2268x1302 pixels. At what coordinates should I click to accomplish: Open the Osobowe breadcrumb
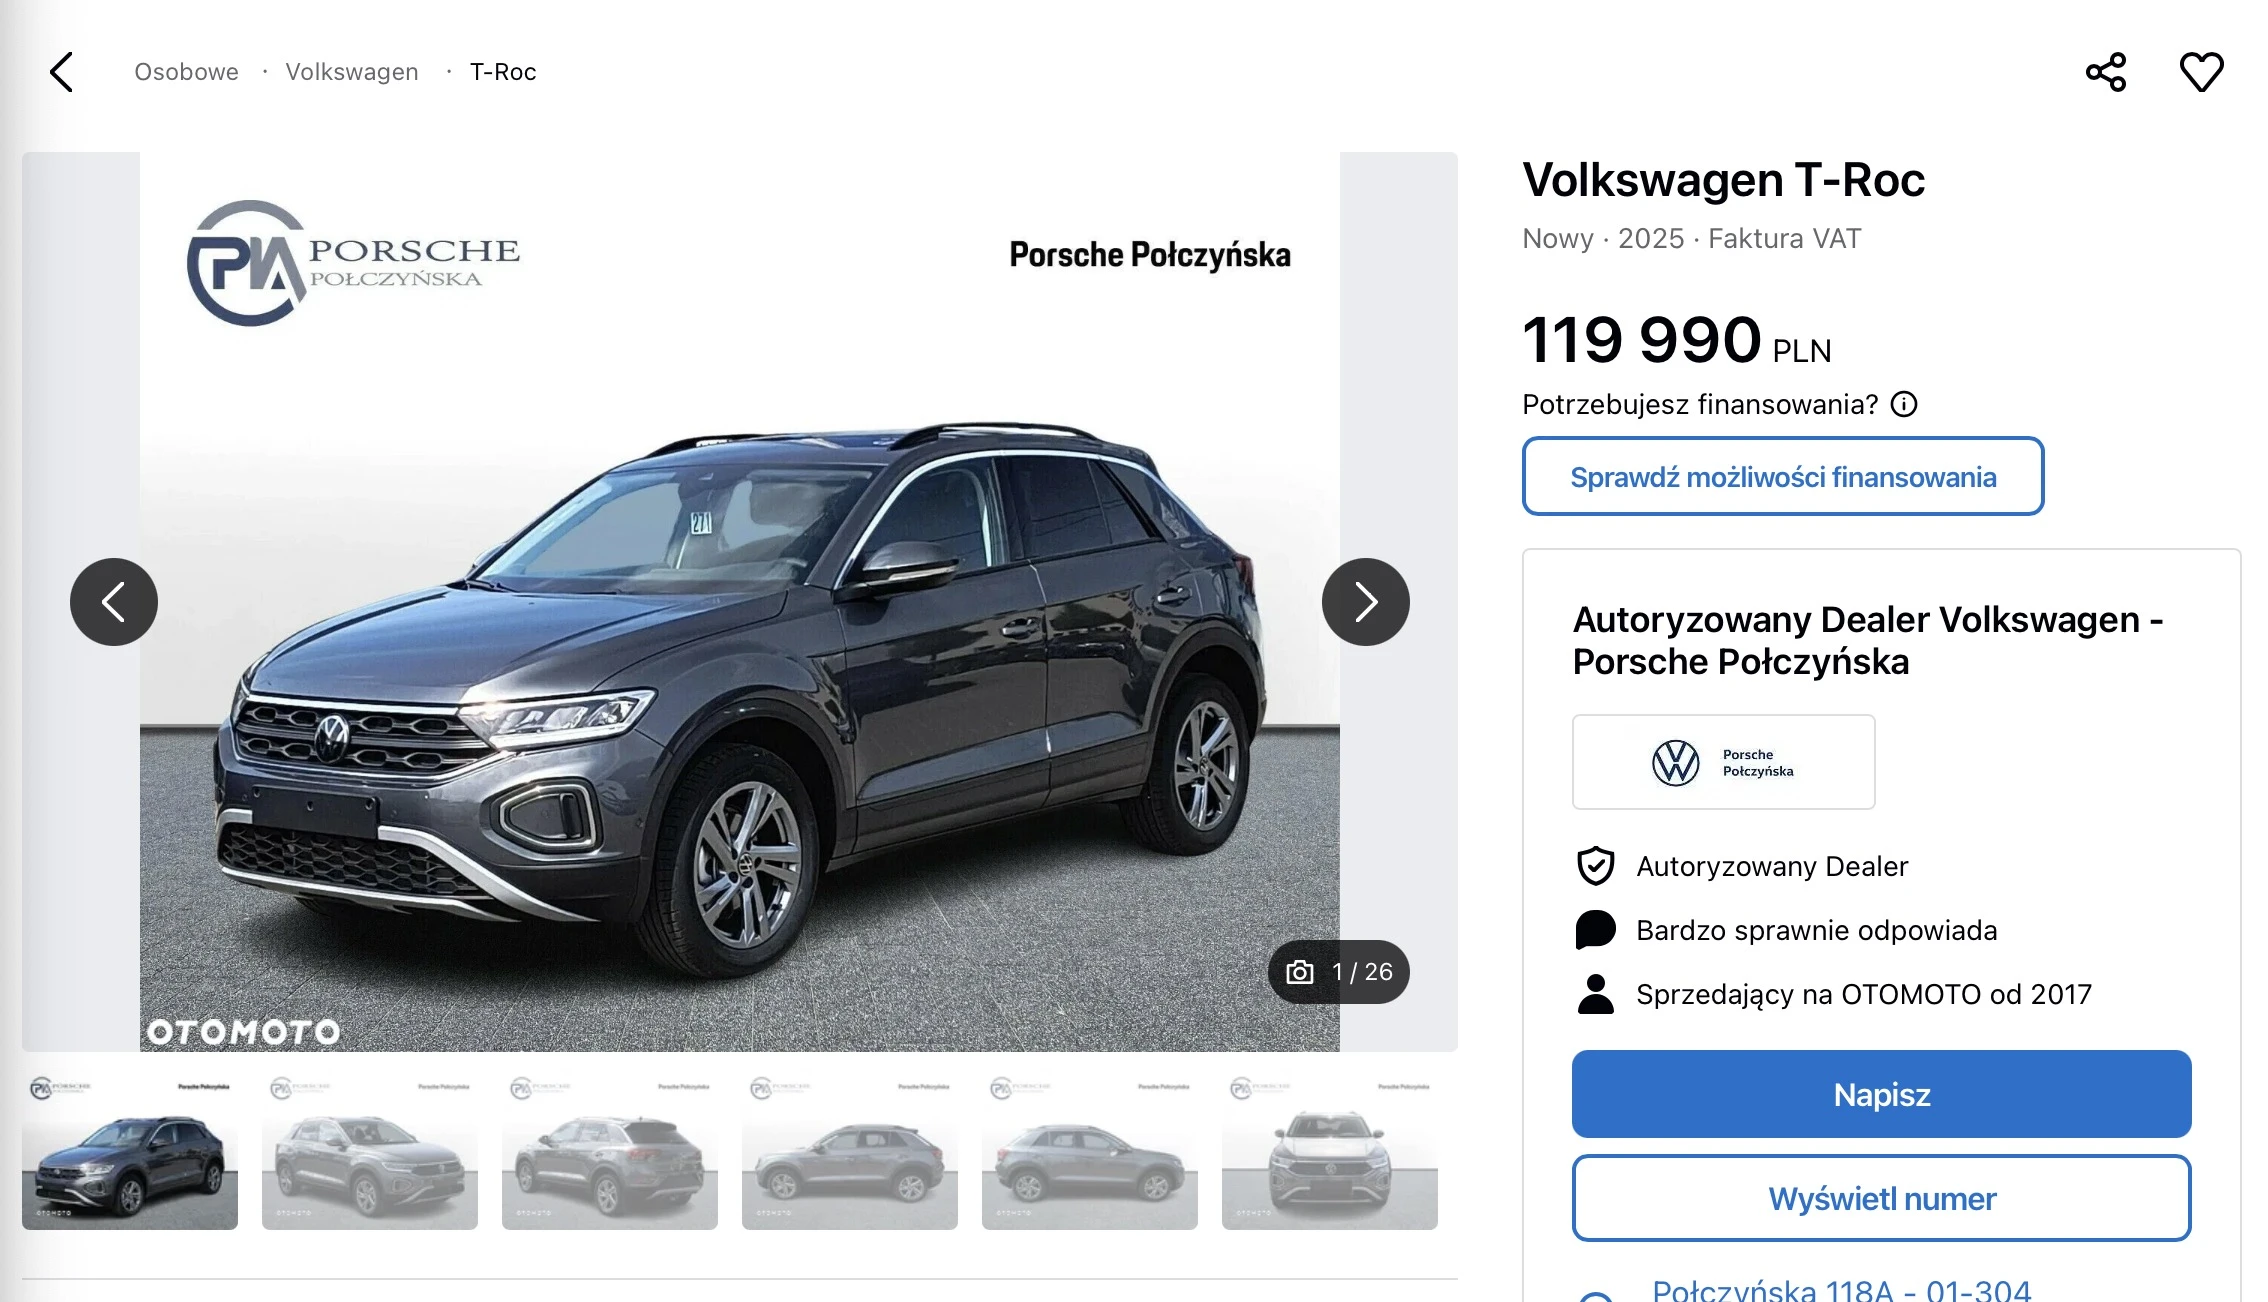pos(187,72)
